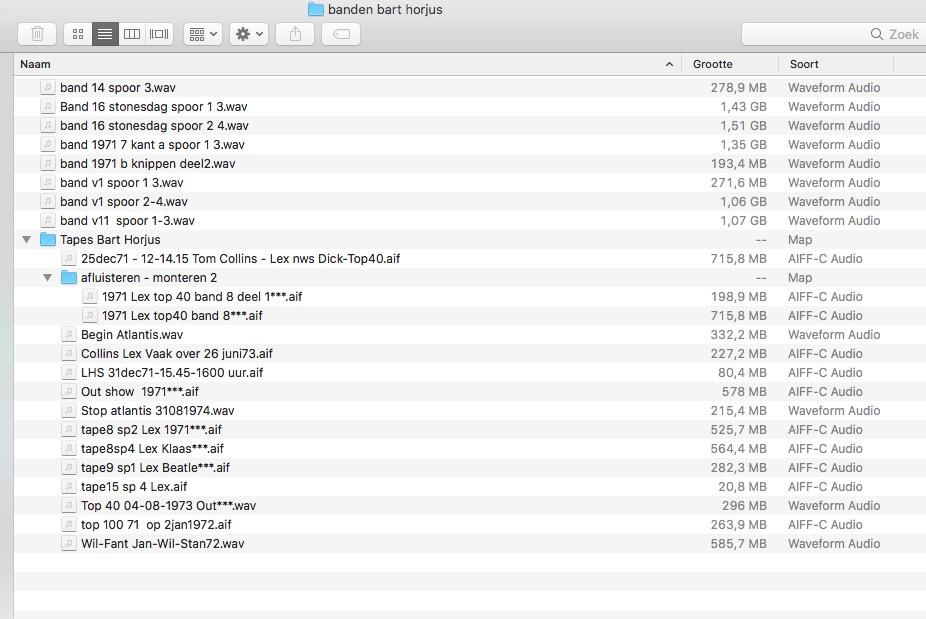
Task: Click the edit tags toolbar icon
Action: click(x=341, y=34)
